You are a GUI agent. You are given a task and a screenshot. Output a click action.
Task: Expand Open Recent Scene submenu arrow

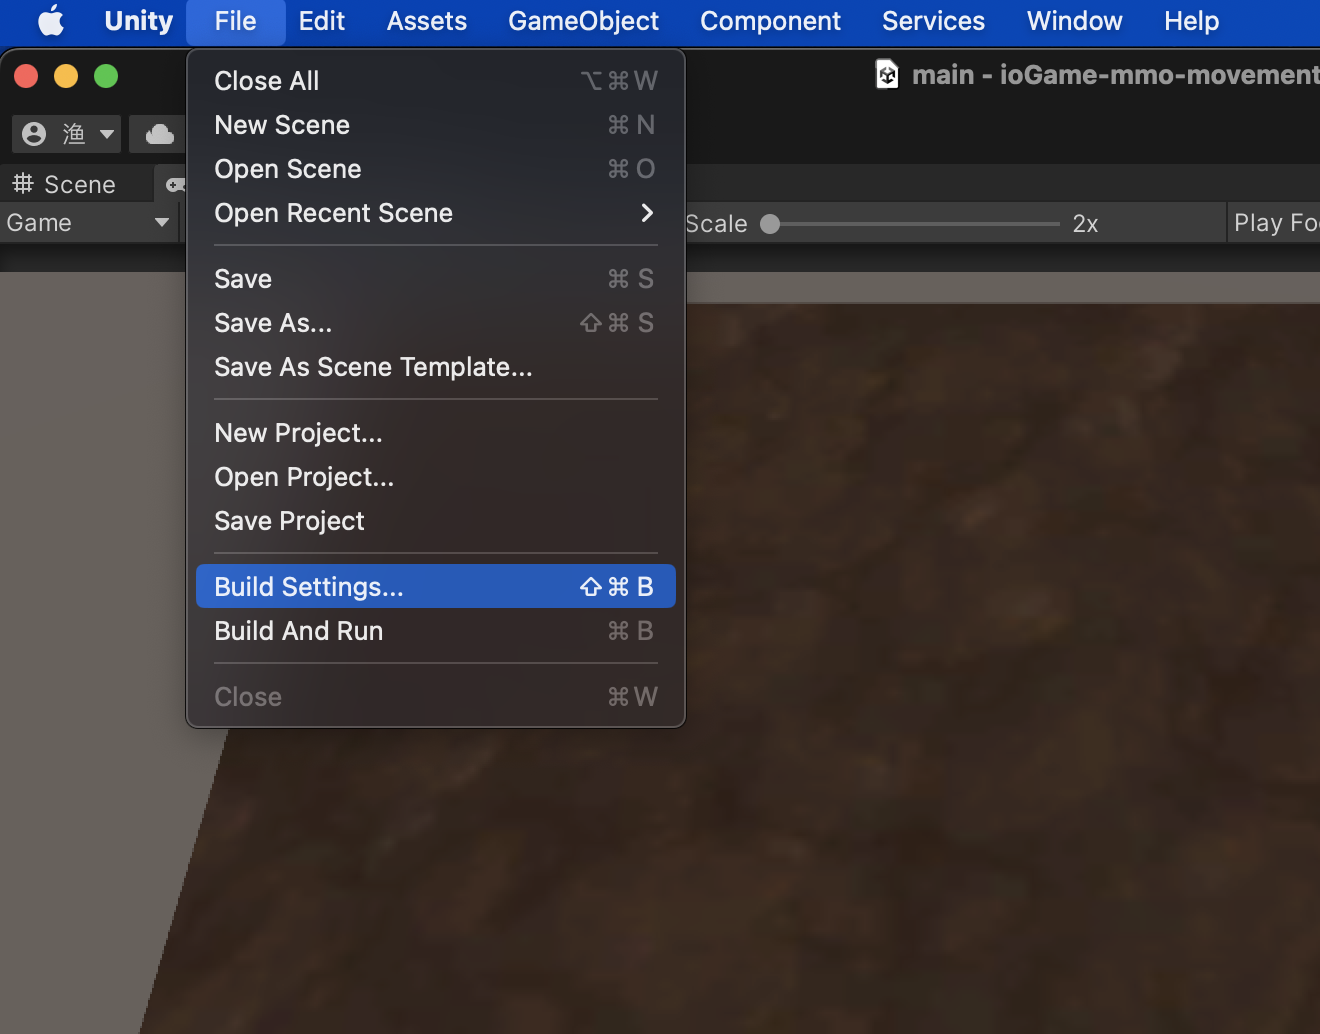point(647,213)
